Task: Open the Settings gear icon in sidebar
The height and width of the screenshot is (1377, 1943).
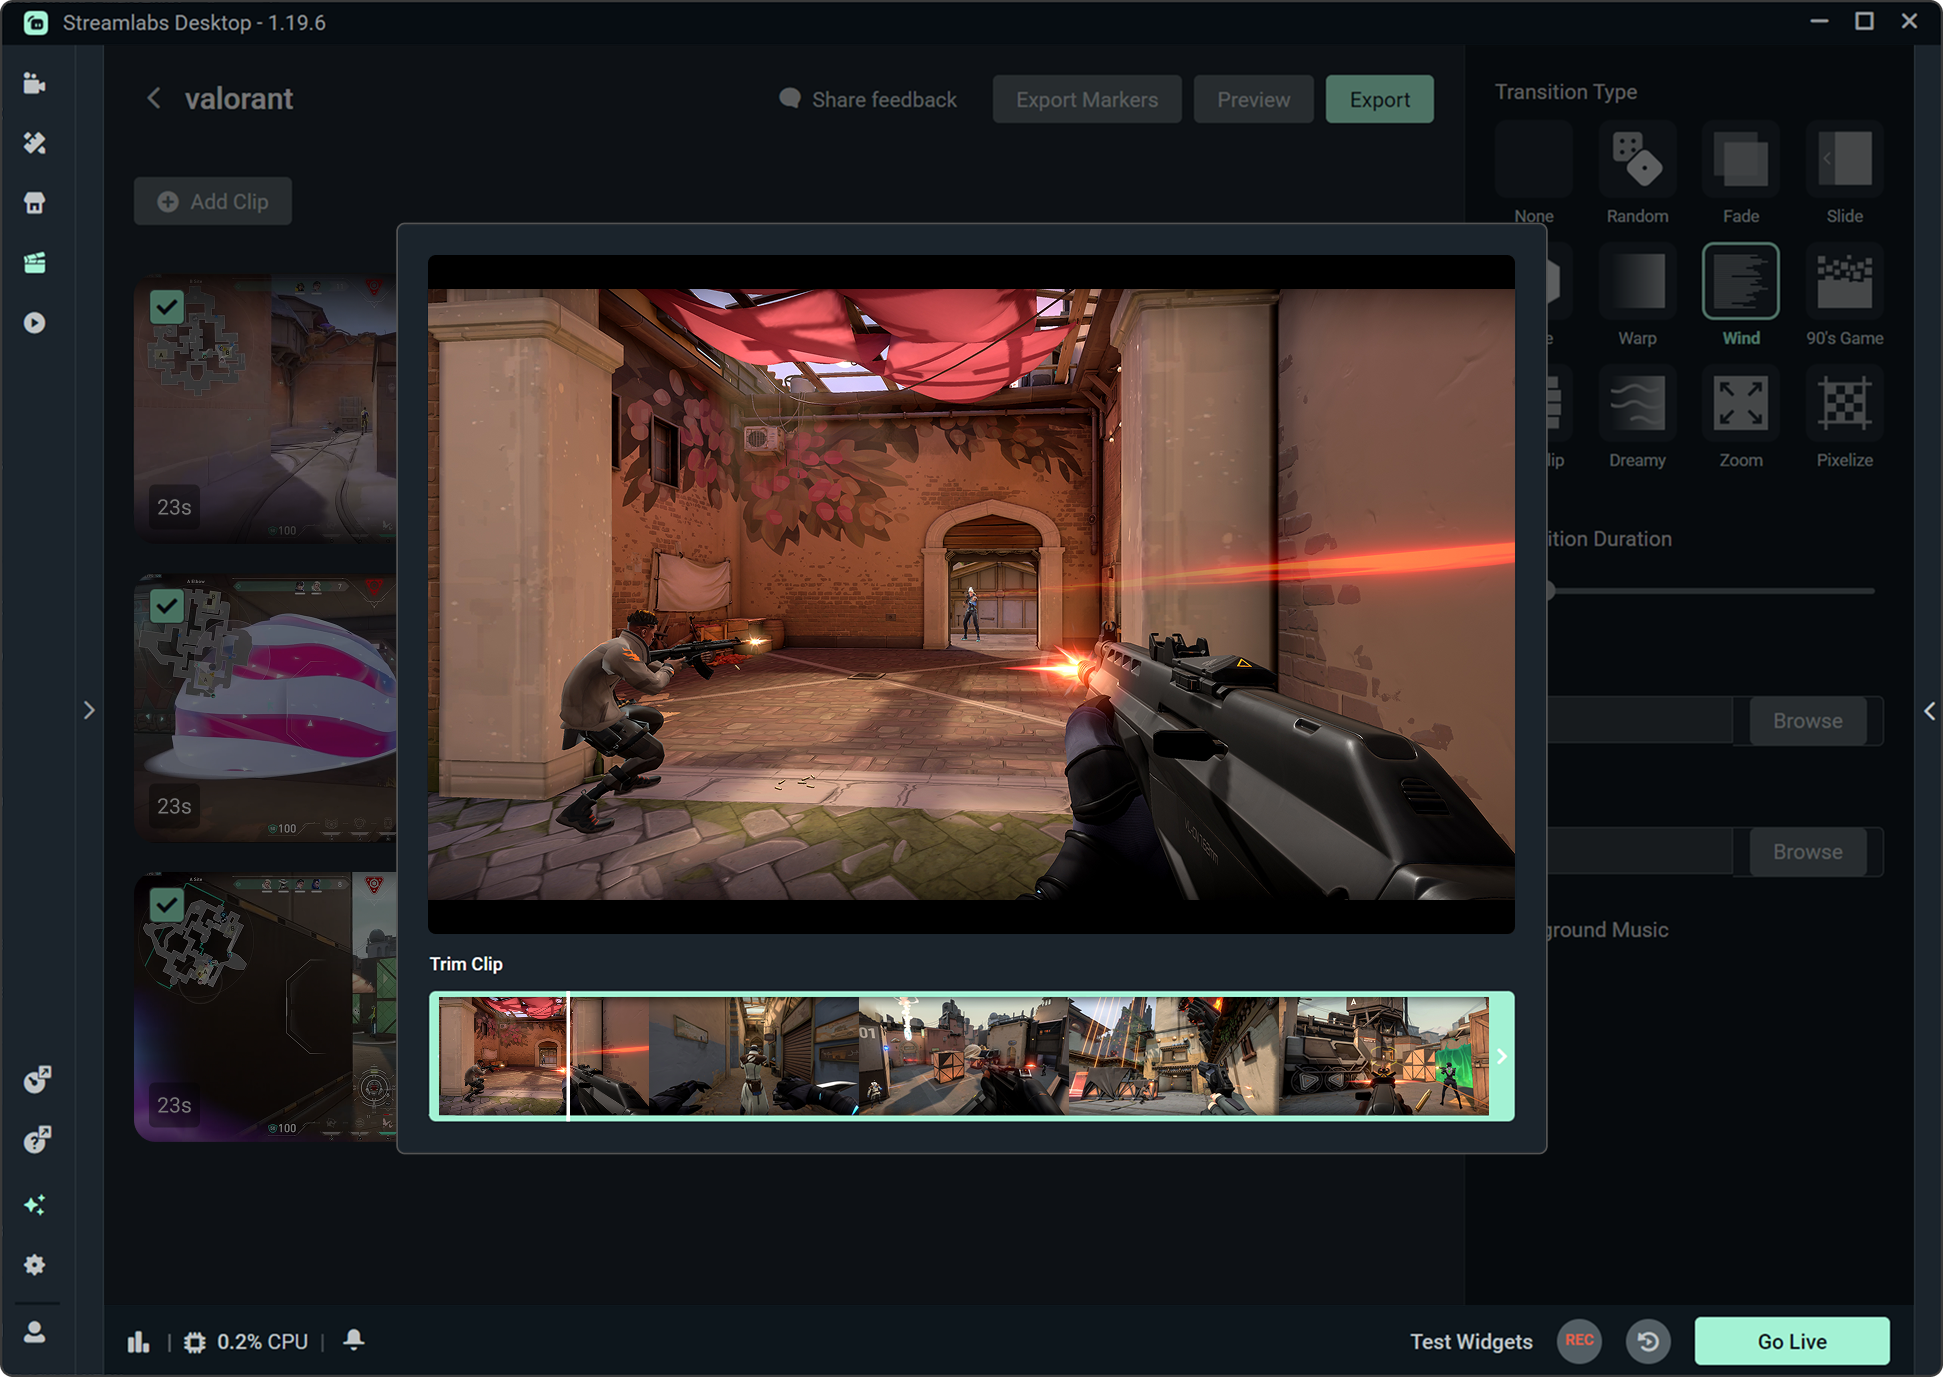Action: click(35, 1265)
